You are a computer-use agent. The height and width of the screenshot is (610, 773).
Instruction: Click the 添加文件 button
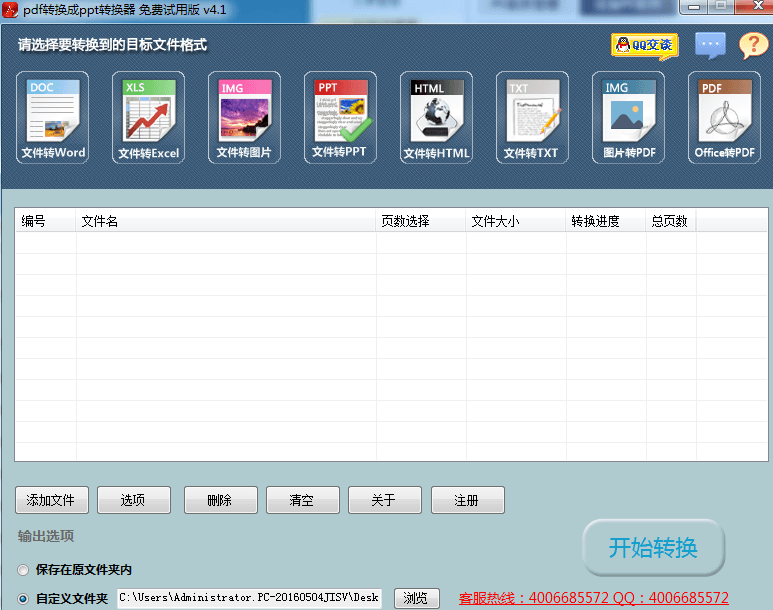coord(52,500)
